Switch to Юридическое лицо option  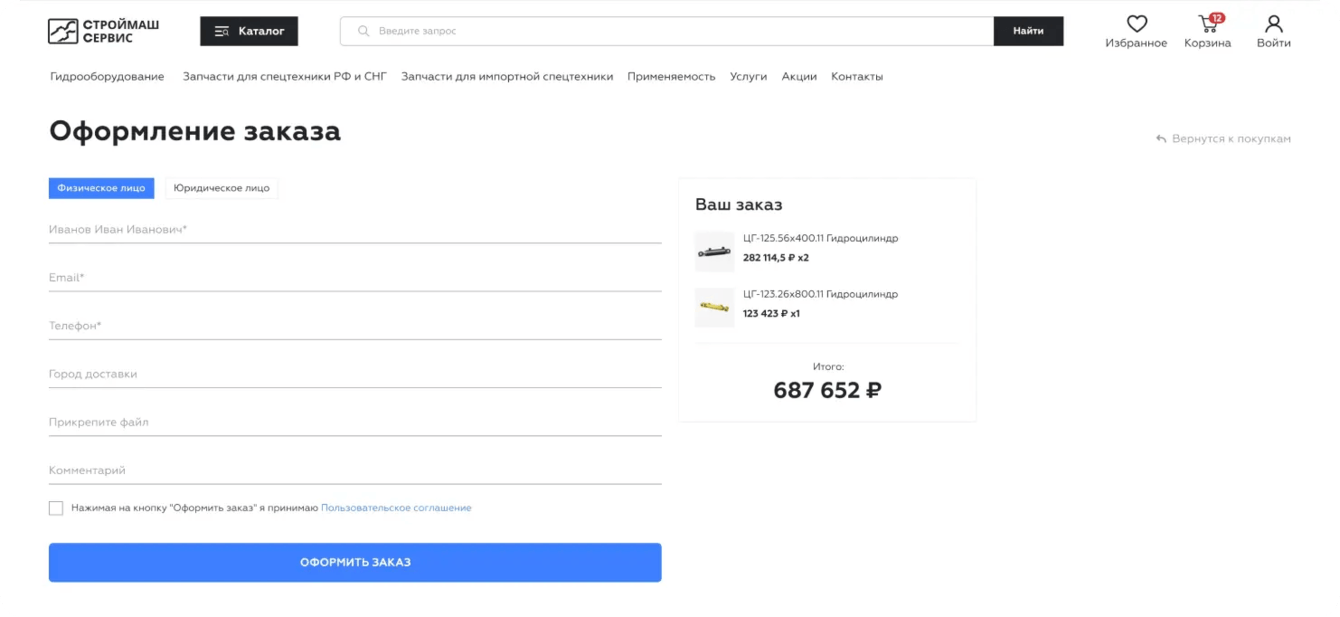(x=221, y=188)
